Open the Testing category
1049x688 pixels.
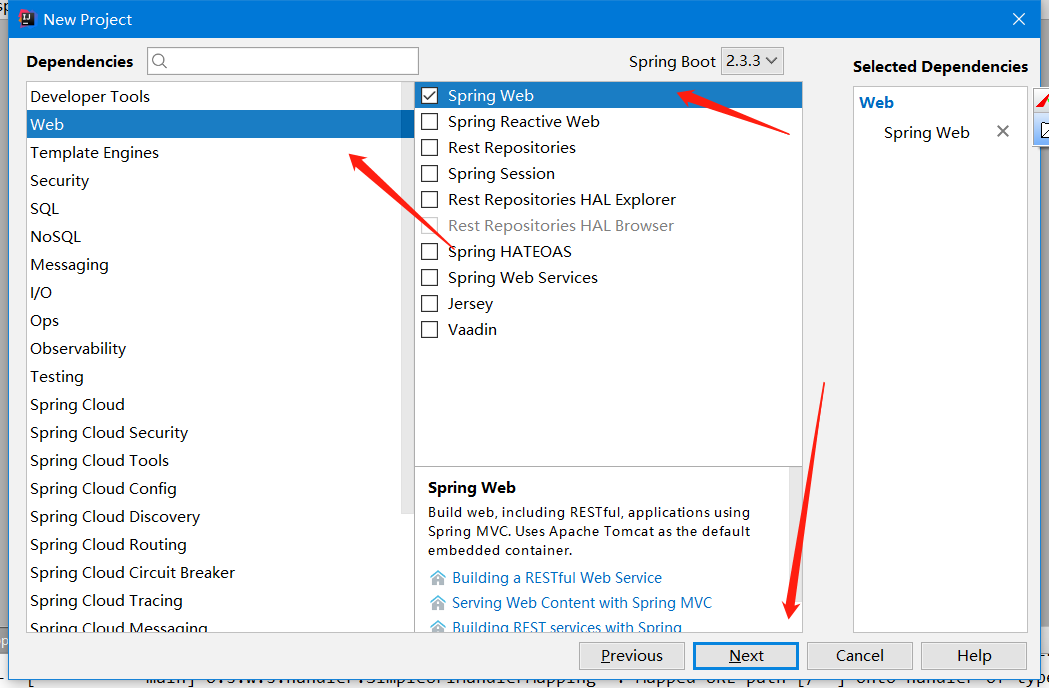tap(214, 377)
